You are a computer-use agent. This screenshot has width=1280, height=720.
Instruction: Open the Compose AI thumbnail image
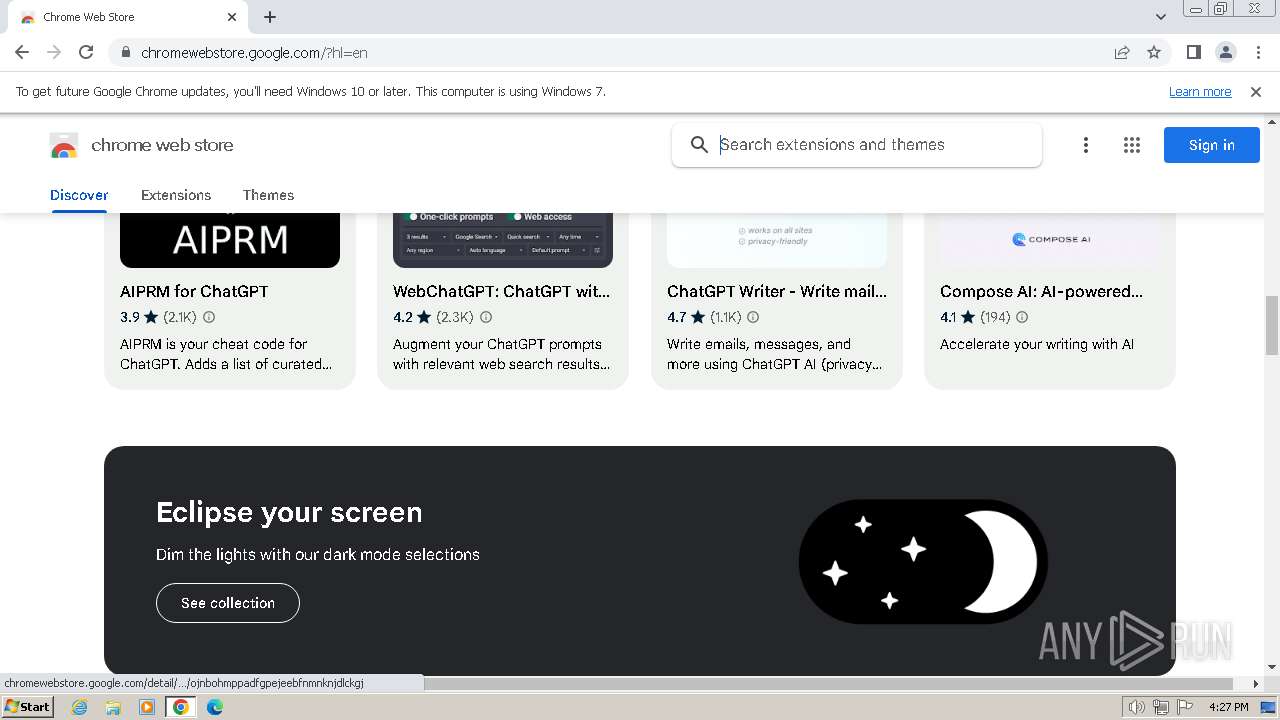pyautogui.click(x=1050, y=240)
